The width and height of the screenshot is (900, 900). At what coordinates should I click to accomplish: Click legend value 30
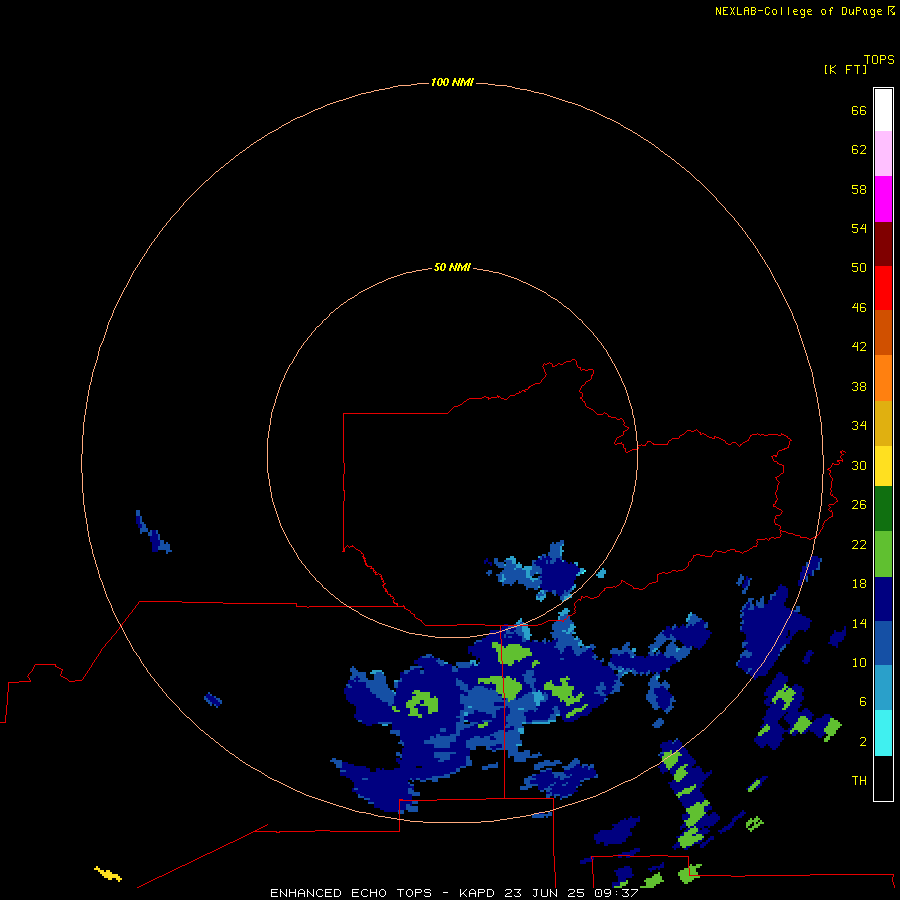click(x=859, y=465)
